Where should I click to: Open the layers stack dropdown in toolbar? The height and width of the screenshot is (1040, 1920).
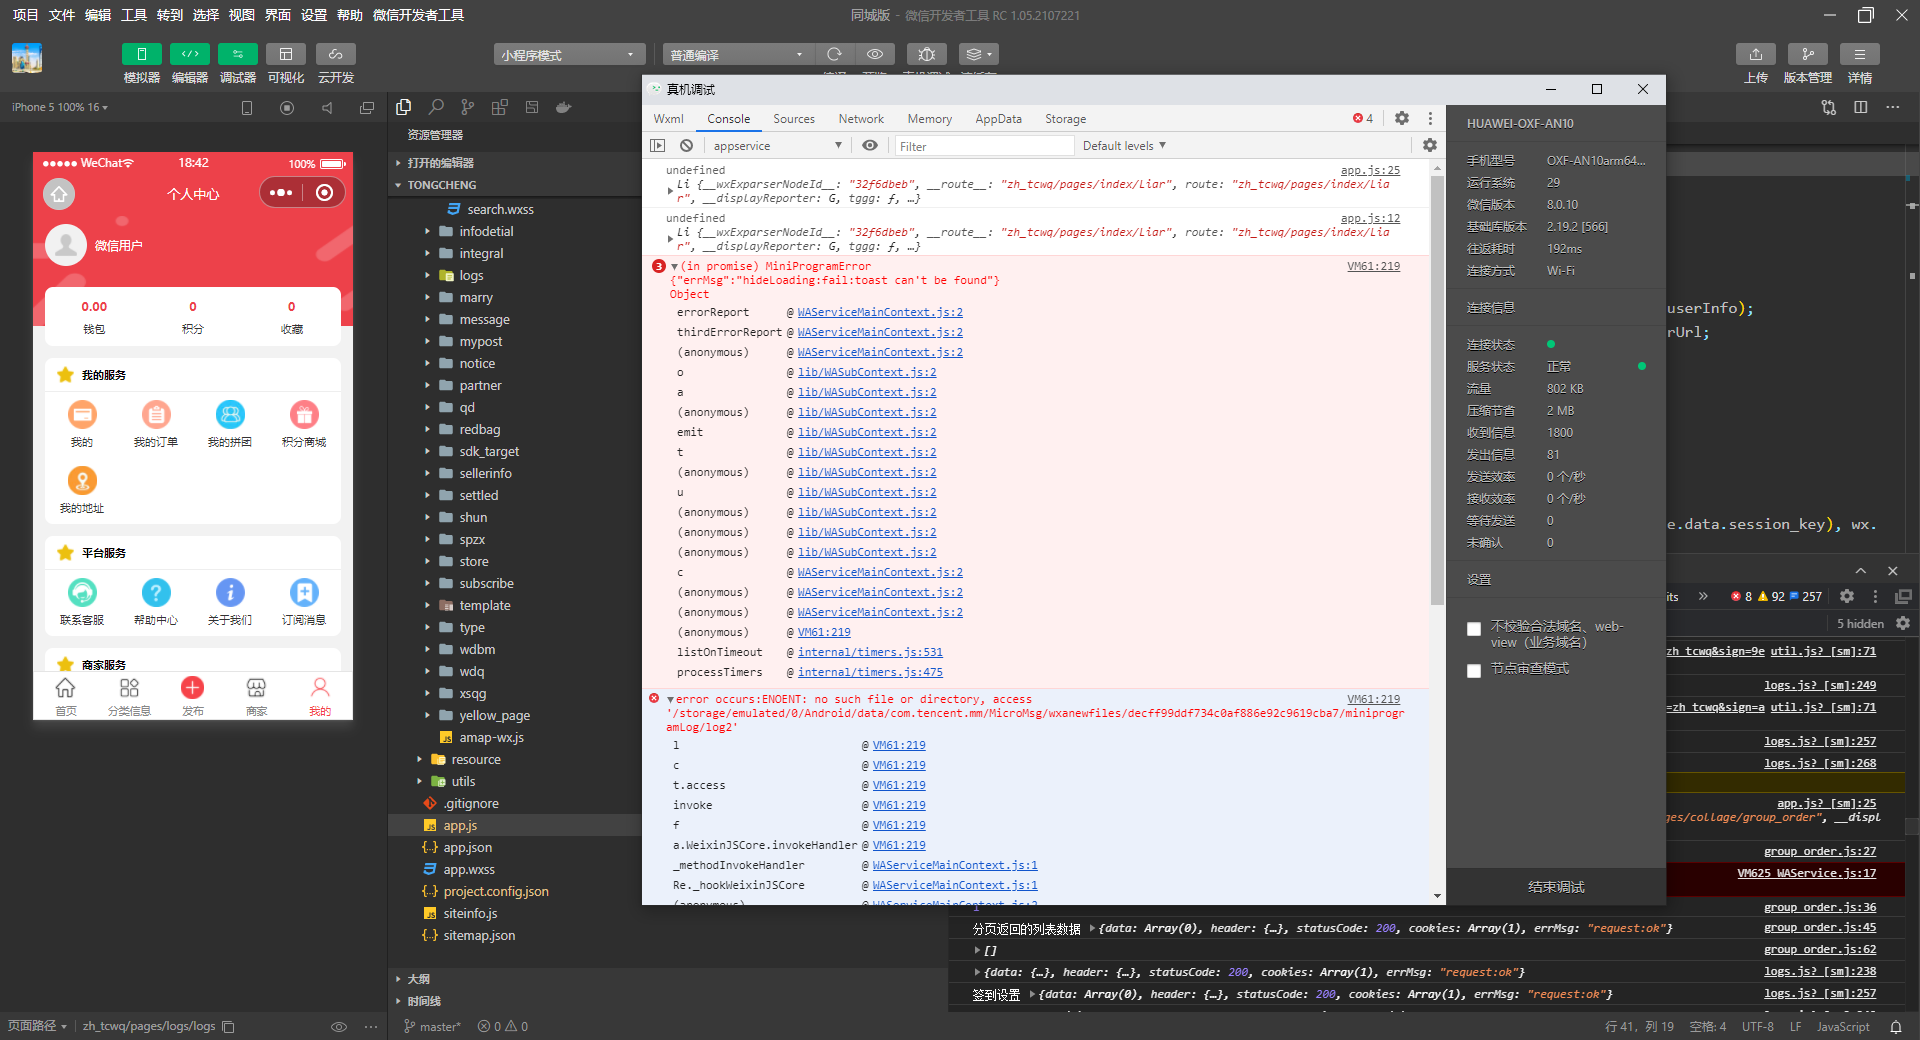coord(978,54)
